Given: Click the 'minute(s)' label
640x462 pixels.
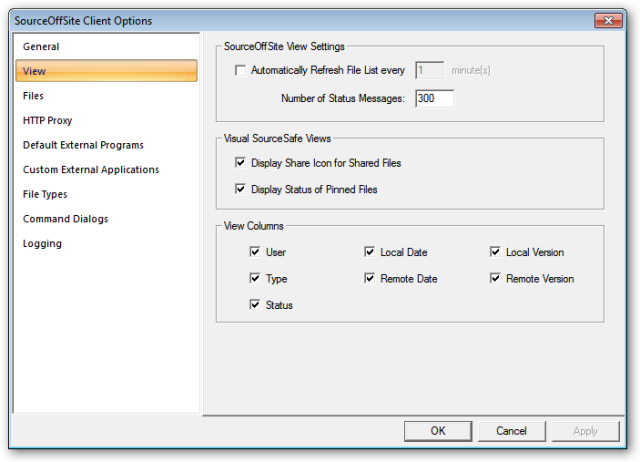Looking at the screenshot, I should tap(471, 70).
